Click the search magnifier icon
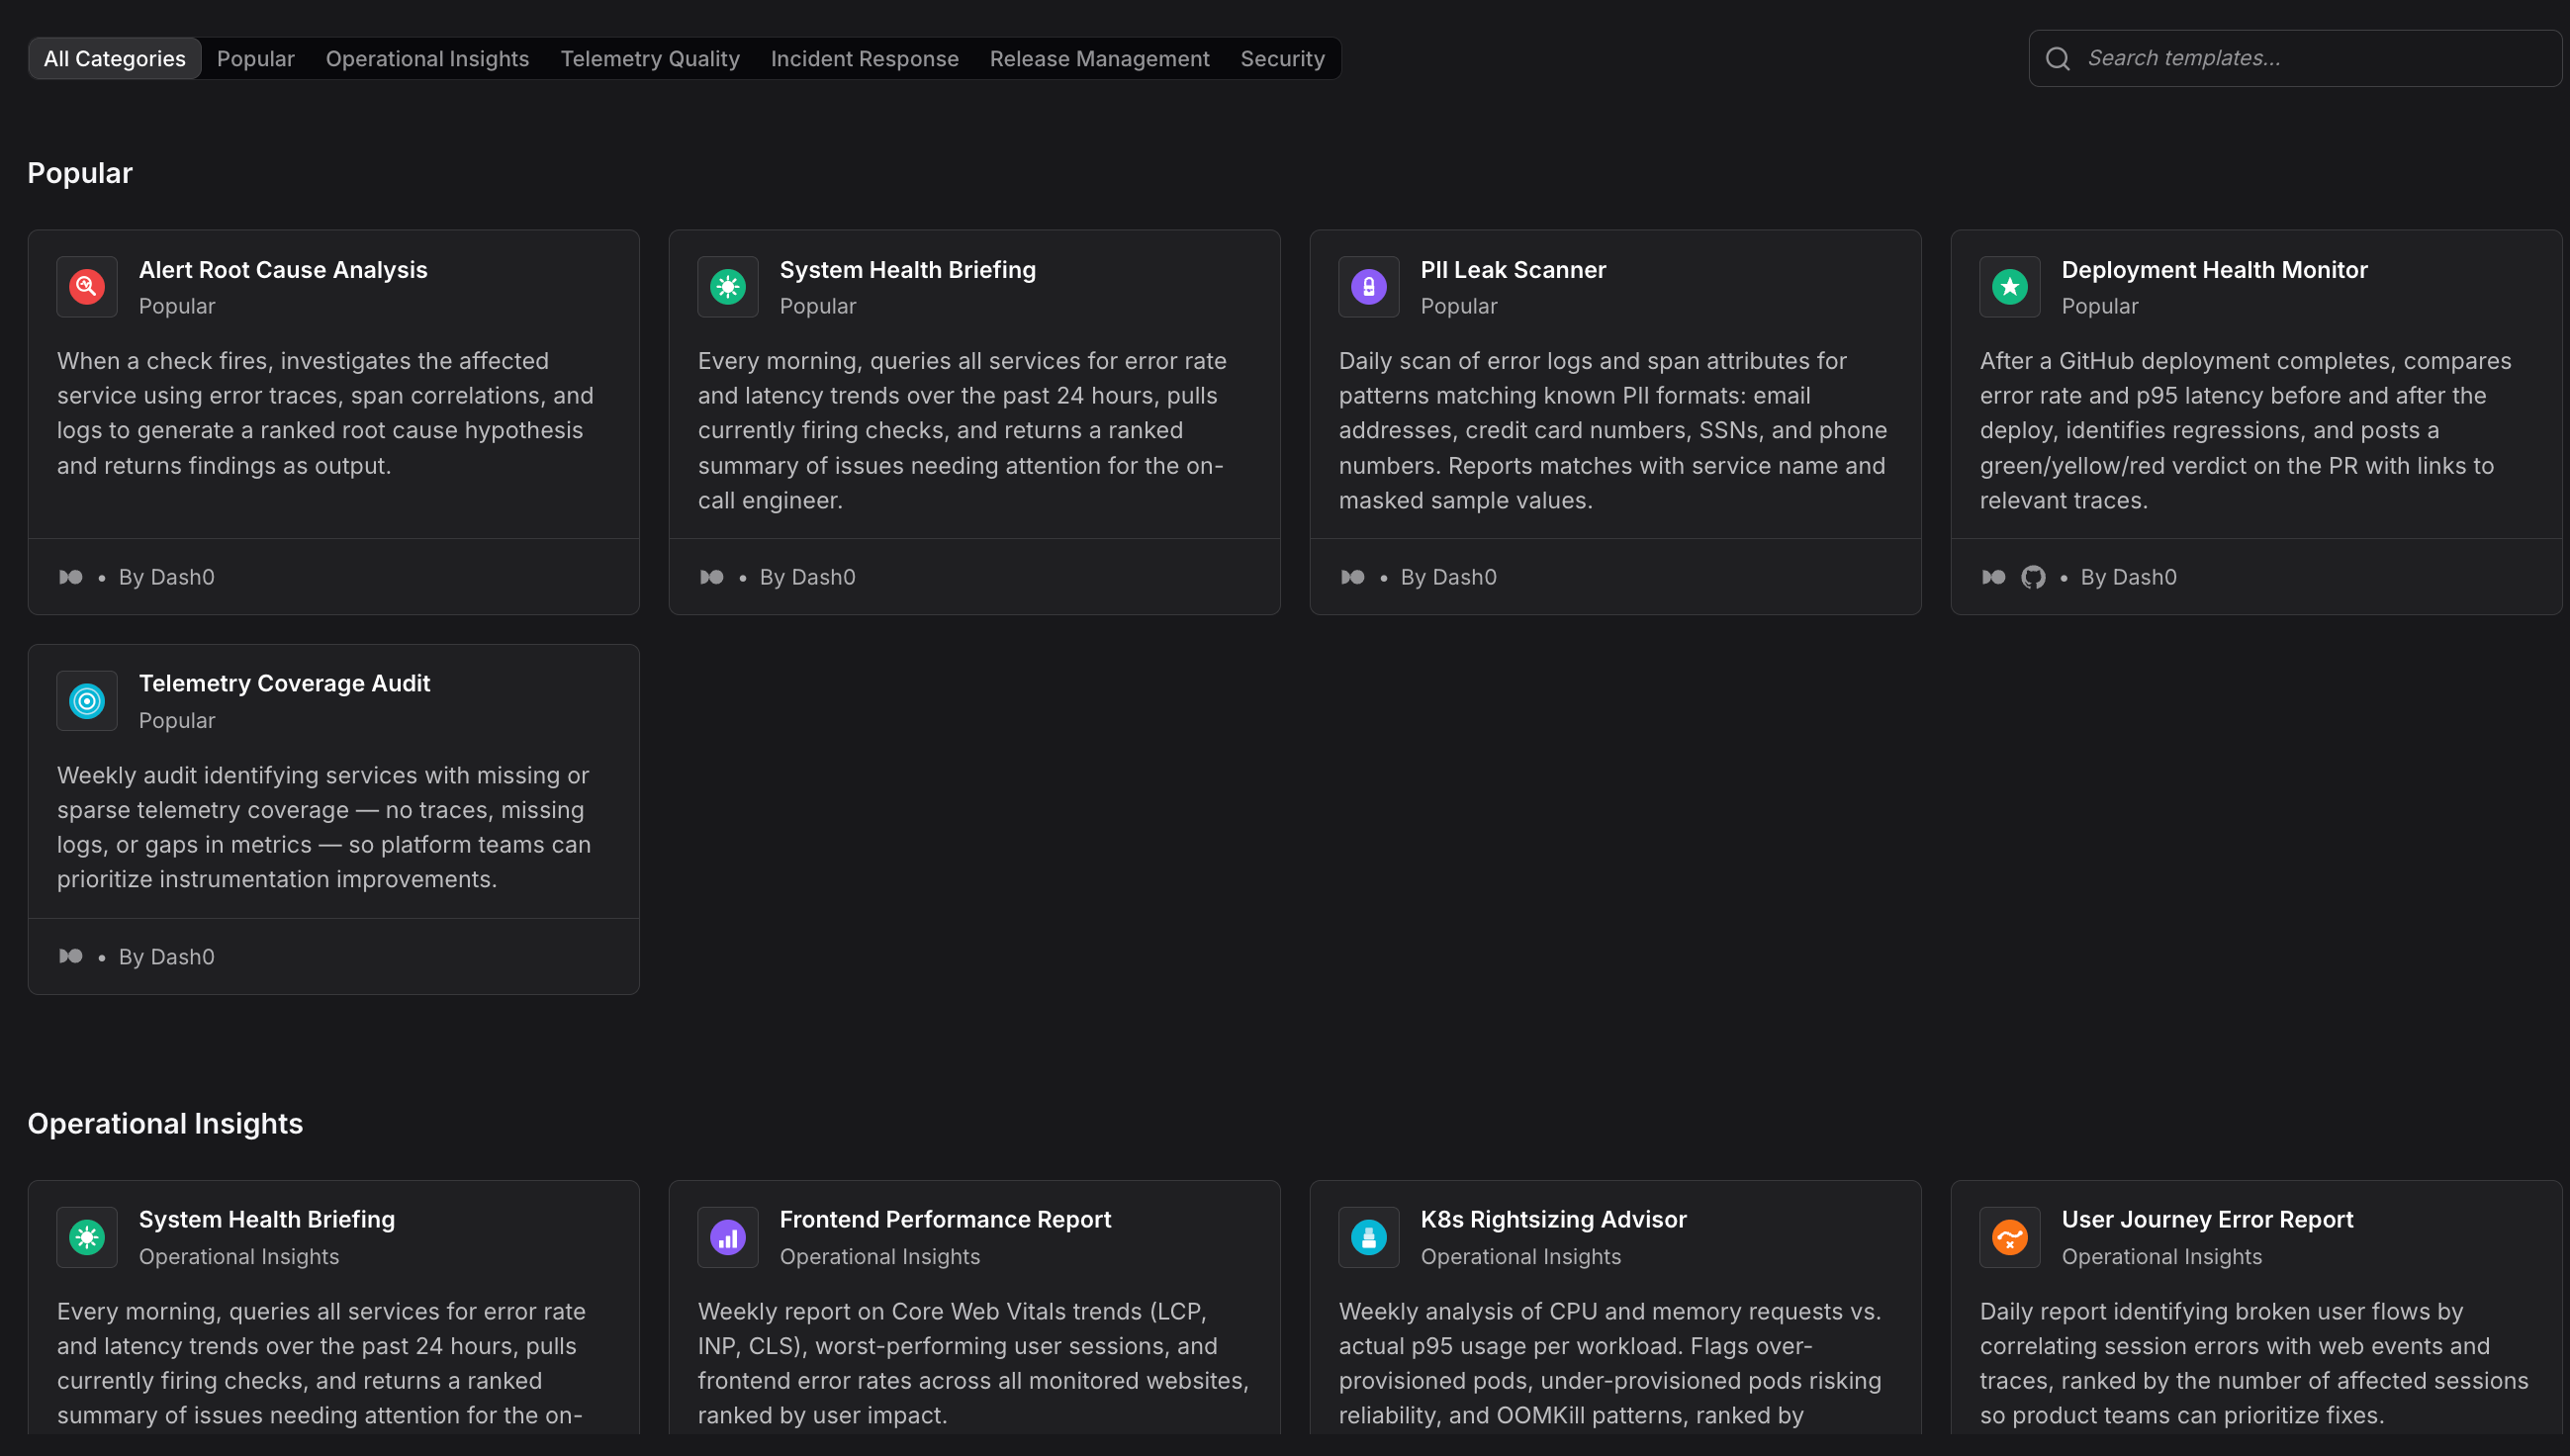This screenshot has width=2570, height=1456. point(2058,59)
